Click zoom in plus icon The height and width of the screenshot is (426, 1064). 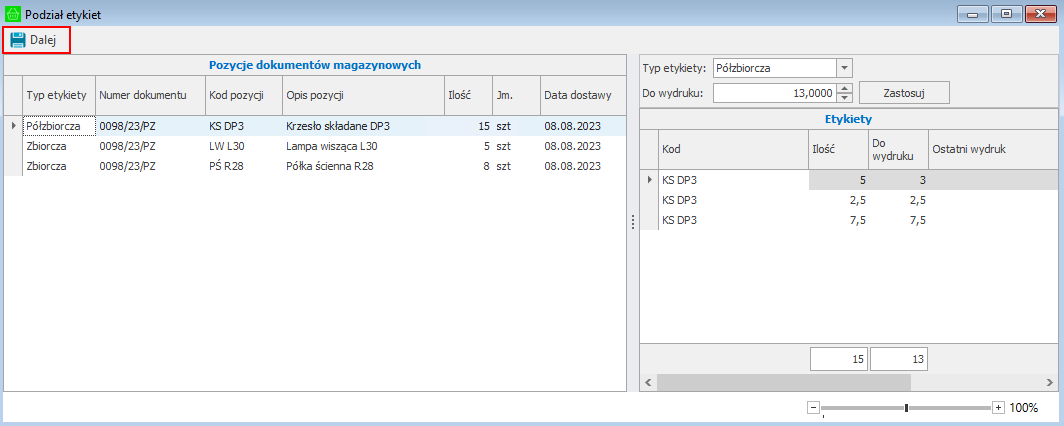(998, 408)
